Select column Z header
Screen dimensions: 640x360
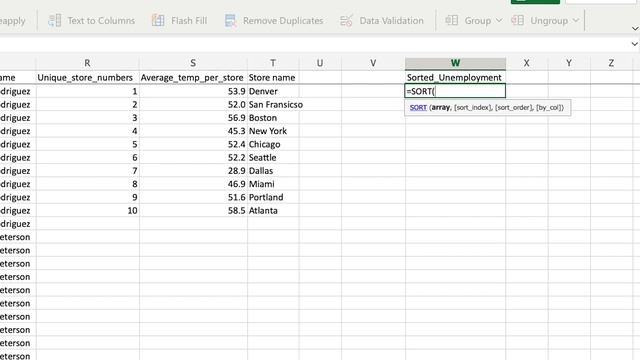pos(611,63)
